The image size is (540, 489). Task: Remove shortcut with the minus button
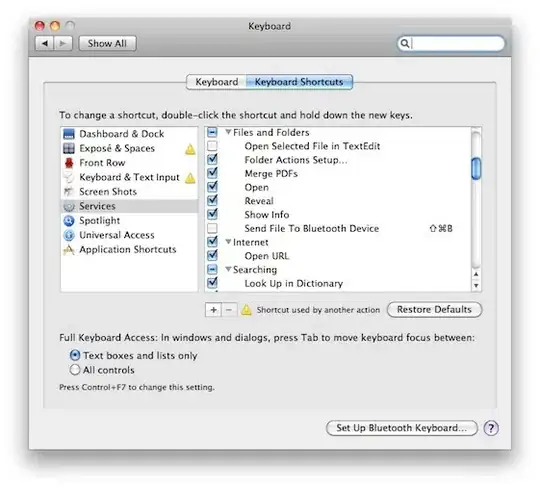point(229,310)
